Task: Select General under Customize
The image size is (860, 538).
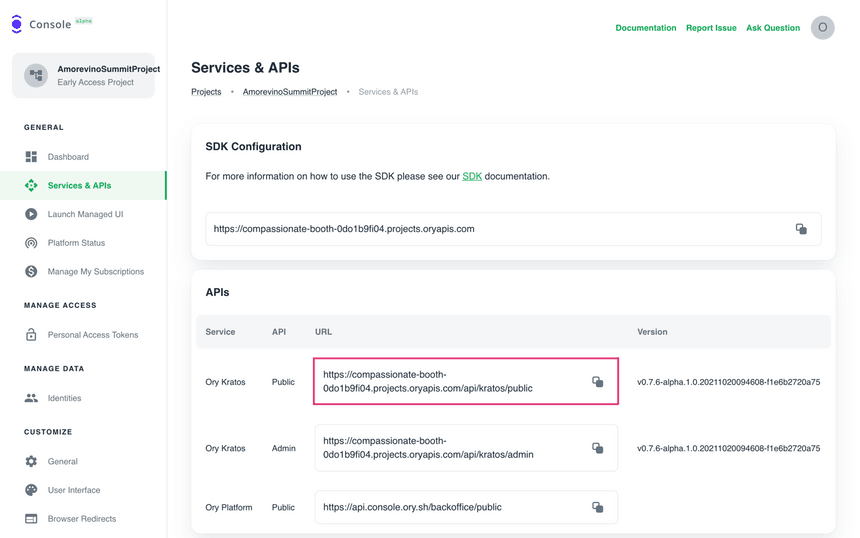Action: click(x=62, y=462)
